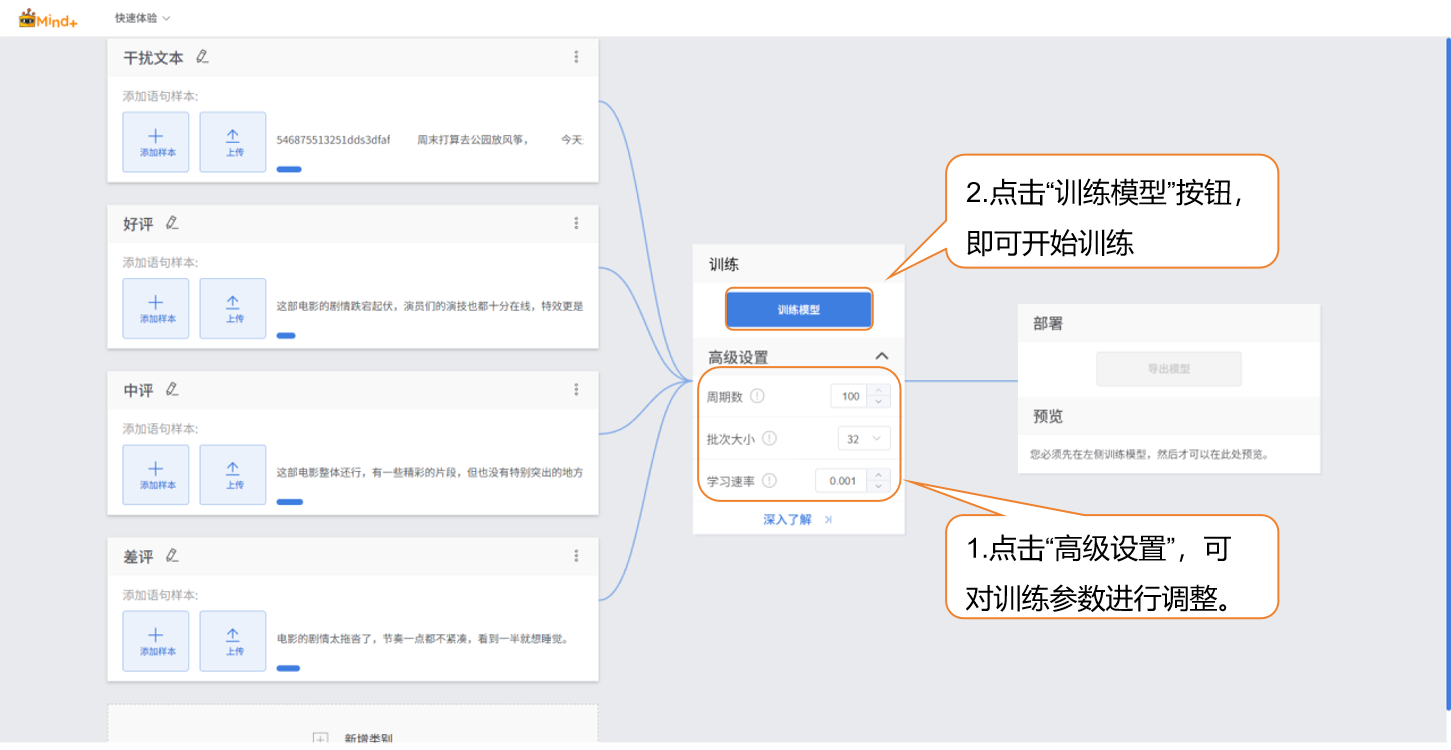Click 上传 in the 好评 class
This screenshot has width=1451, height=750.
pos(233,308)
